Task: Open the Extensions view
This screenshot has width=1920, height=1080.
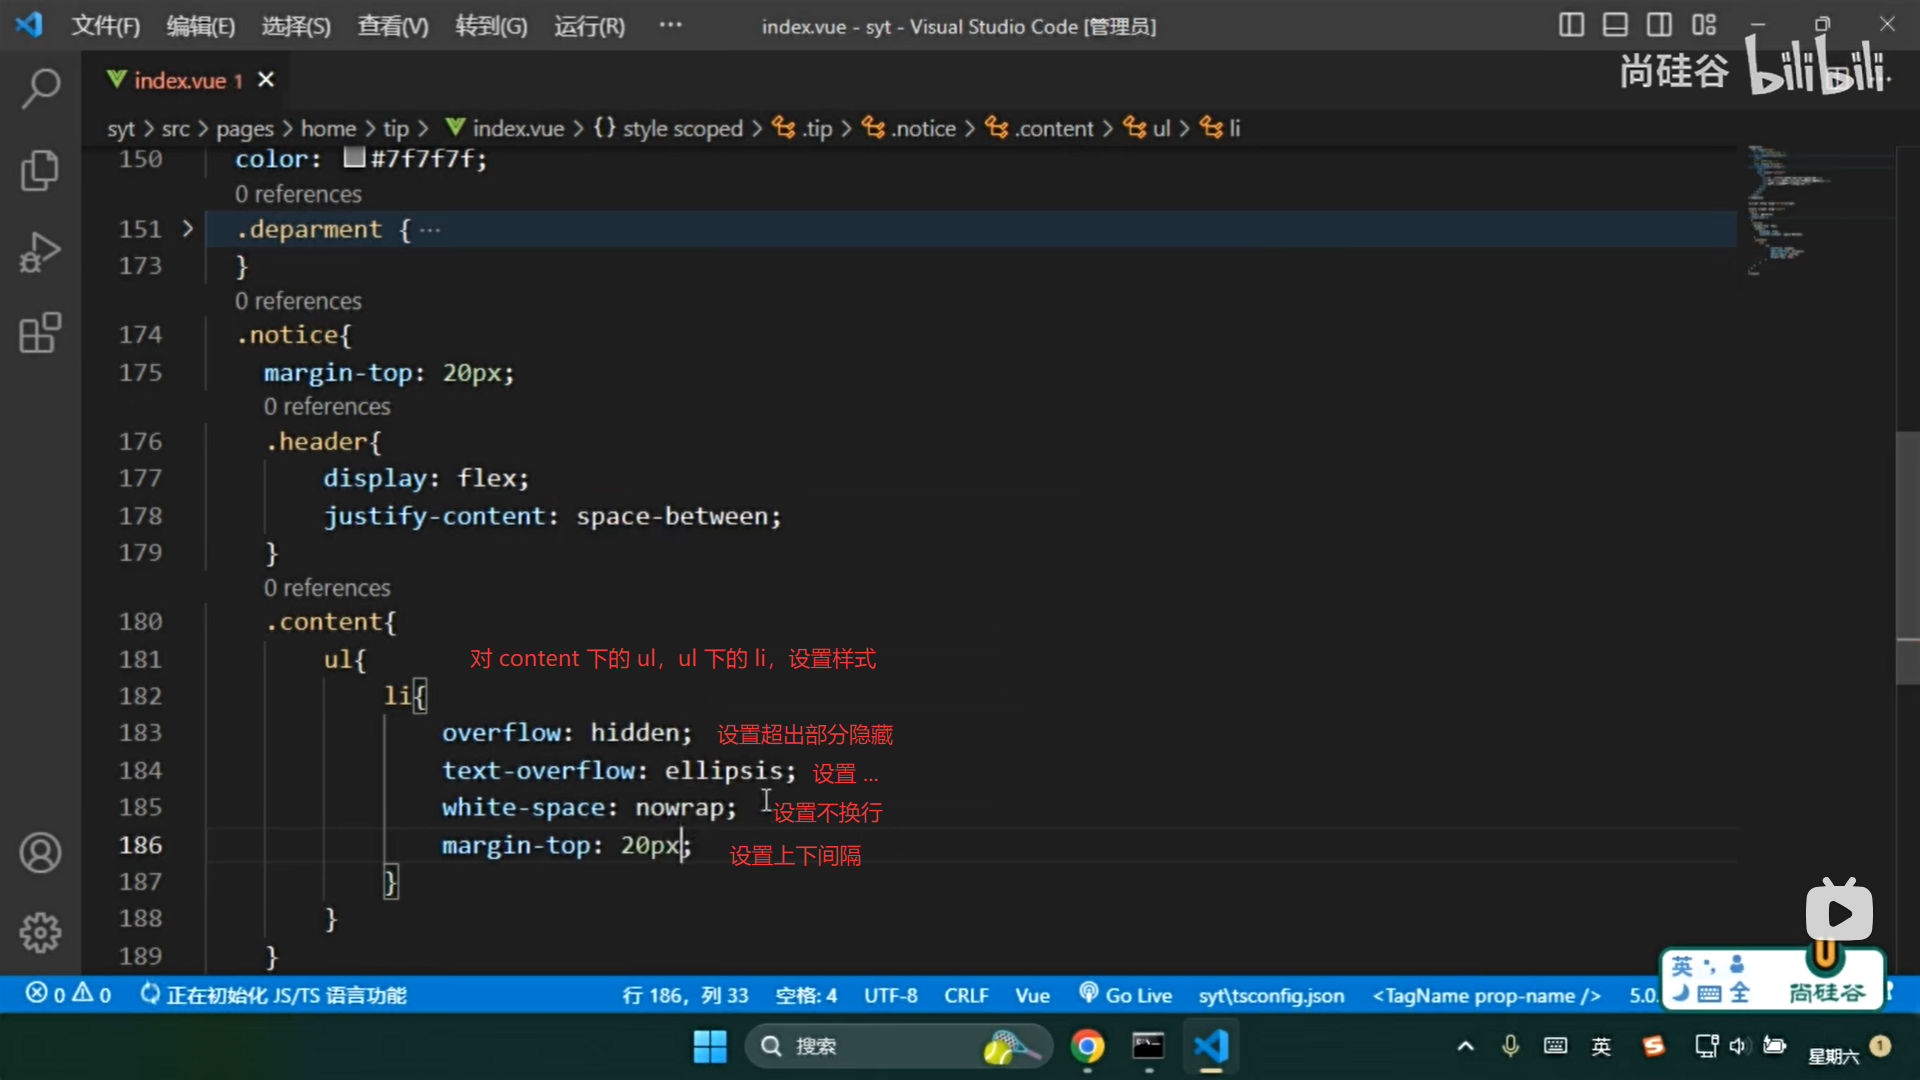Action: (x=40, y=333)
